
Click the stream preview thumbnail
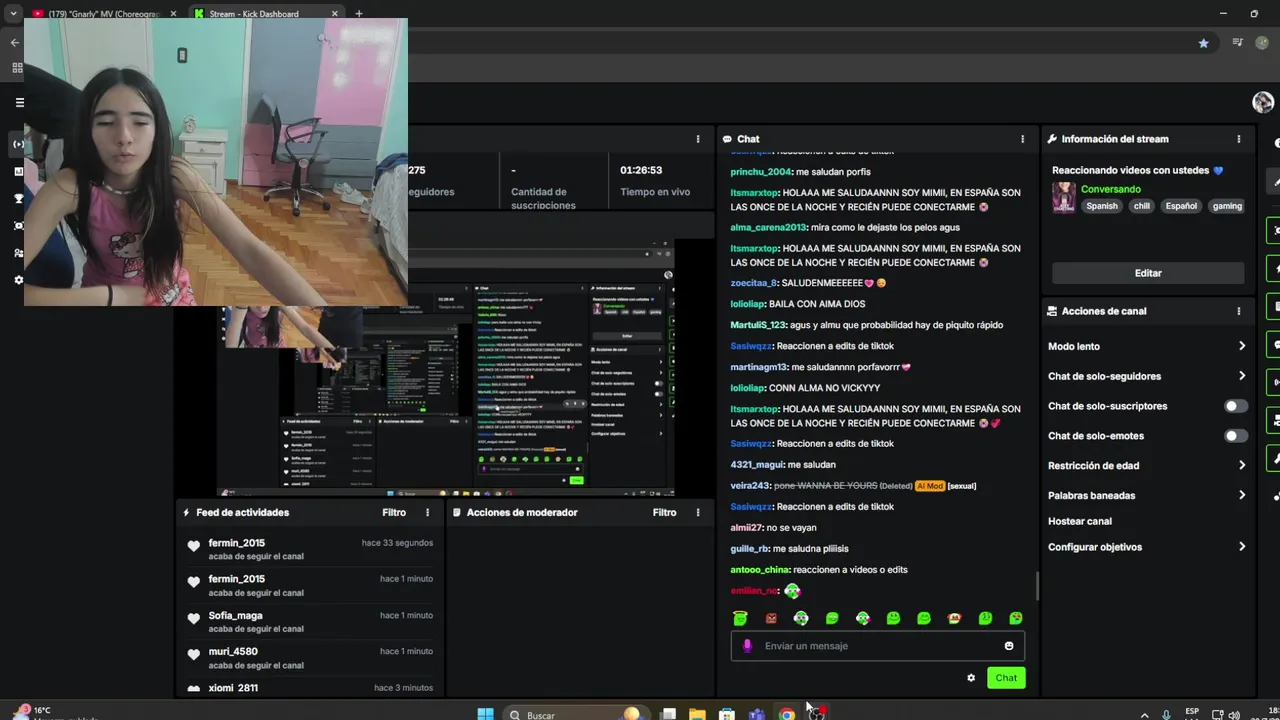pos(446,368)
